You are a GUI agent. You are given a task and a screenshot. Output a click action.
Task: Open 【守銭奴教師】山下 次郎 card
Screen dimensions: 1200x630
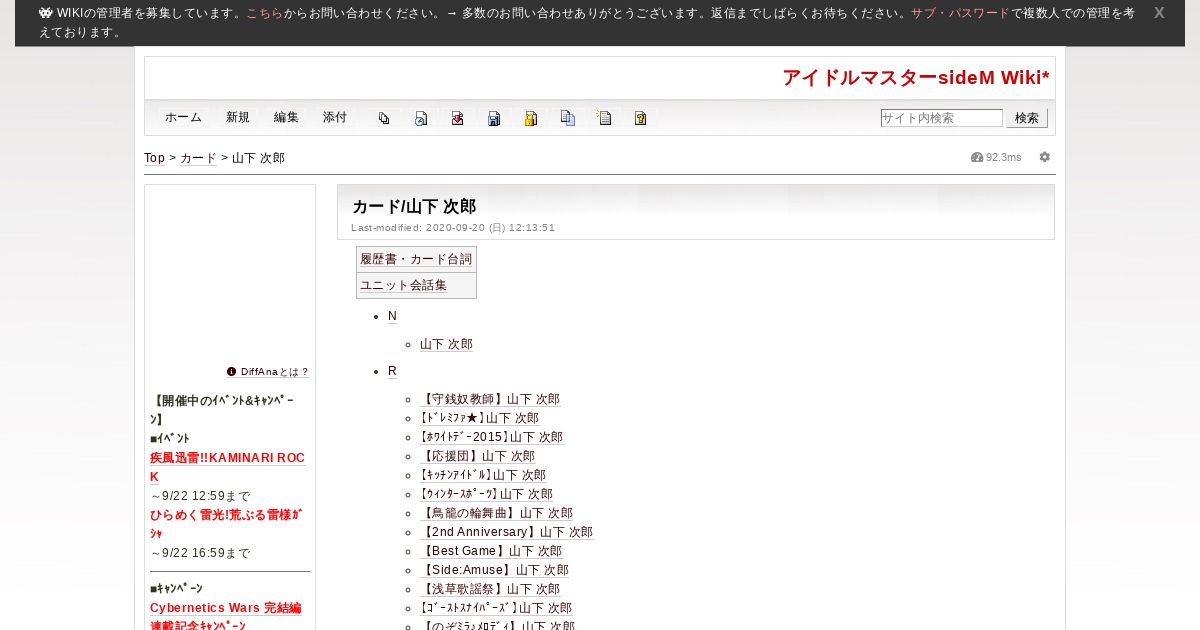490,399
